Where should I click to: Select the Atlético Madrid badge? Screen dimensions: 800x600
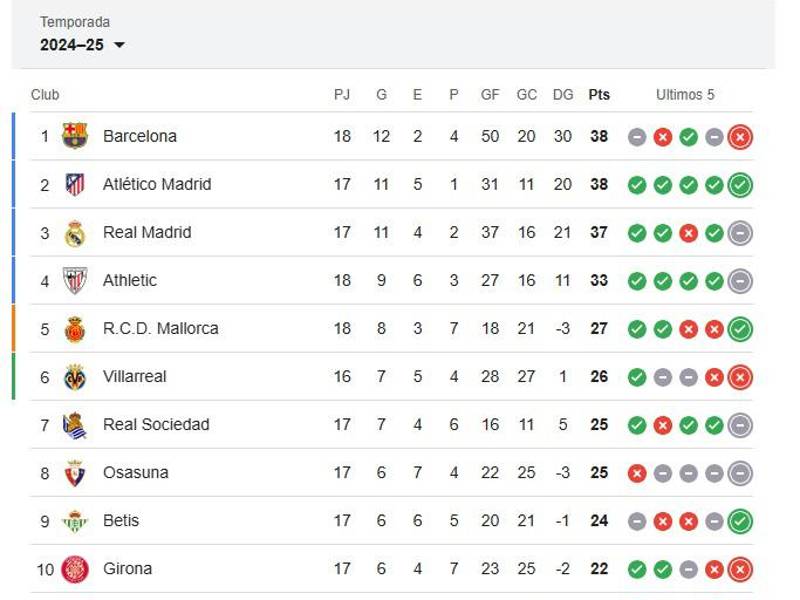(x=76, y=184)
